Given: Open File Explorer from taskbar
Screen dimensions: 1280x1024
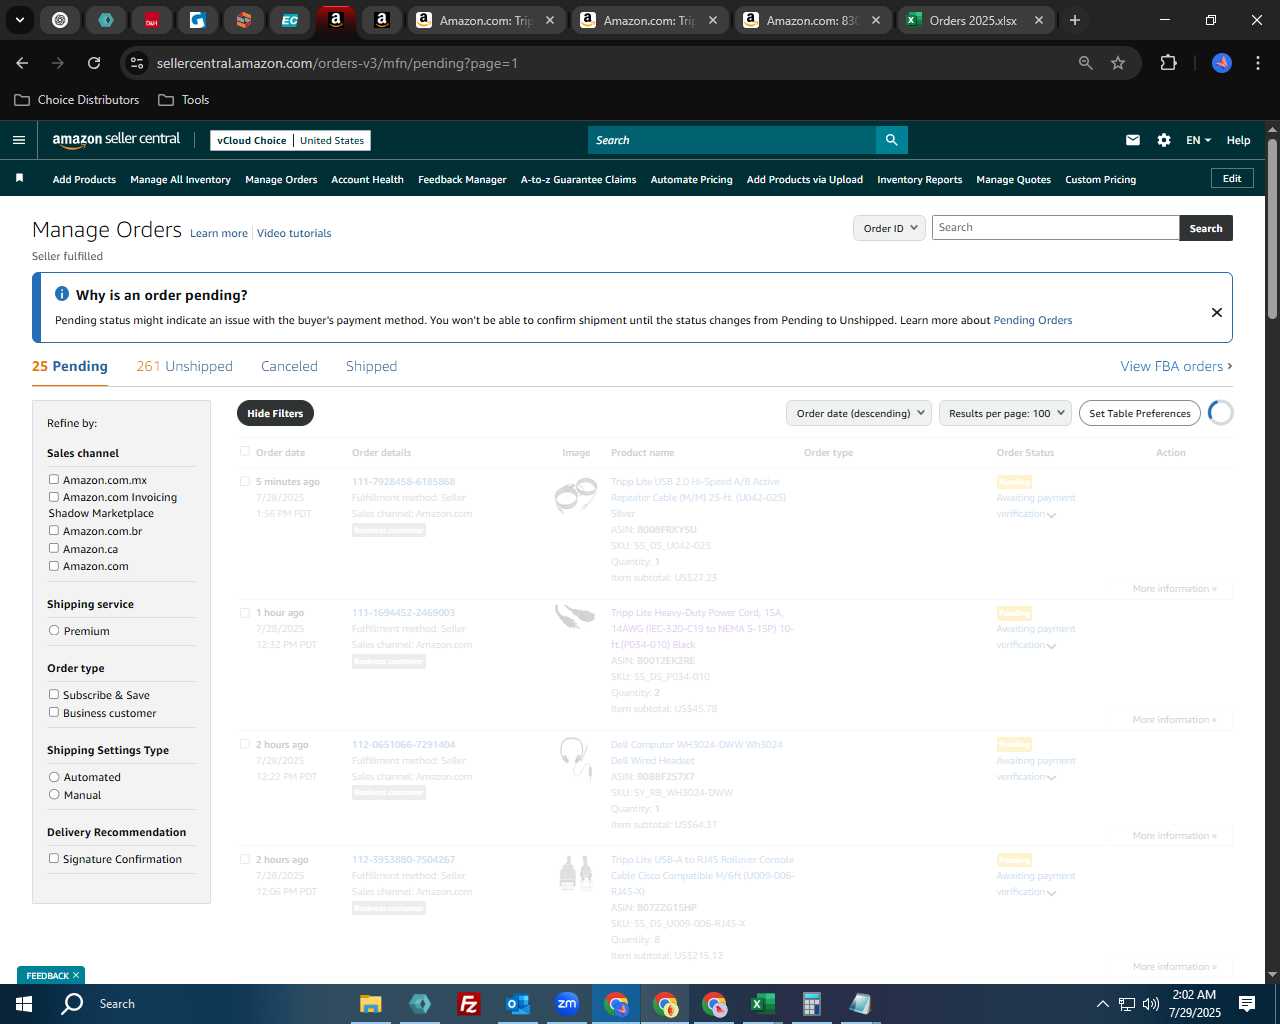Looking at the screenshot, I should 371,1004.
